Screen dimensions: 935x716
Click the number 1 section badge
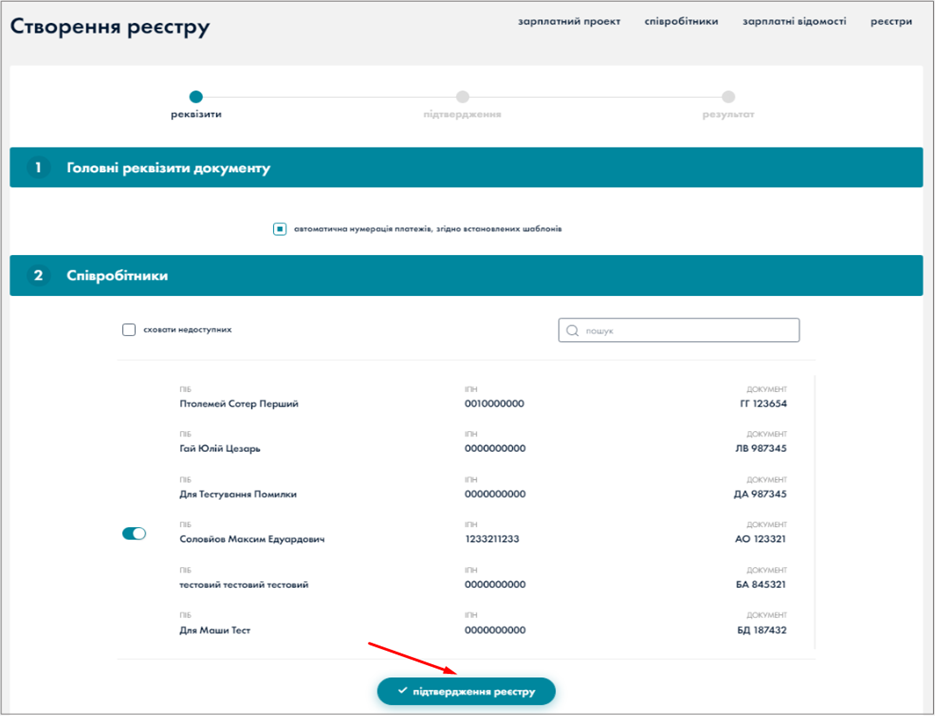tap(39, 168)
